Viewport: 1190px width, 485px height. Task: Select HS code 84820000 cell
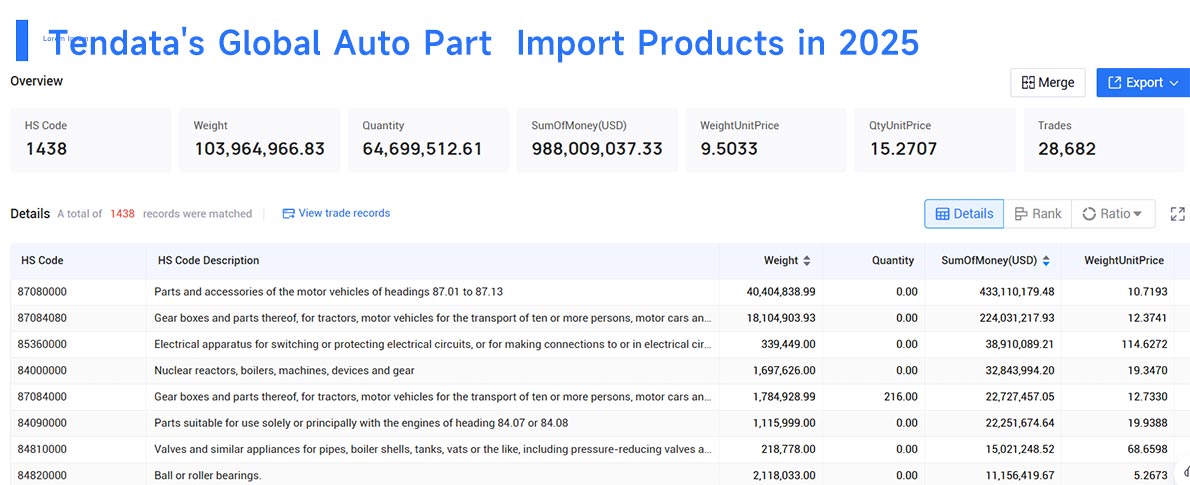pyautogui.click(x=44, y=476)
